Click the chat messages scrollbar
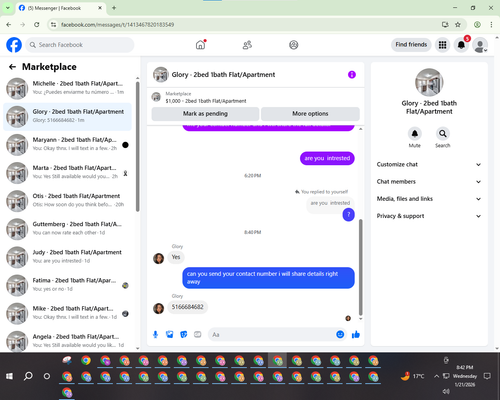The height and width of the screenshot is (400, 500). pos(360,267)
